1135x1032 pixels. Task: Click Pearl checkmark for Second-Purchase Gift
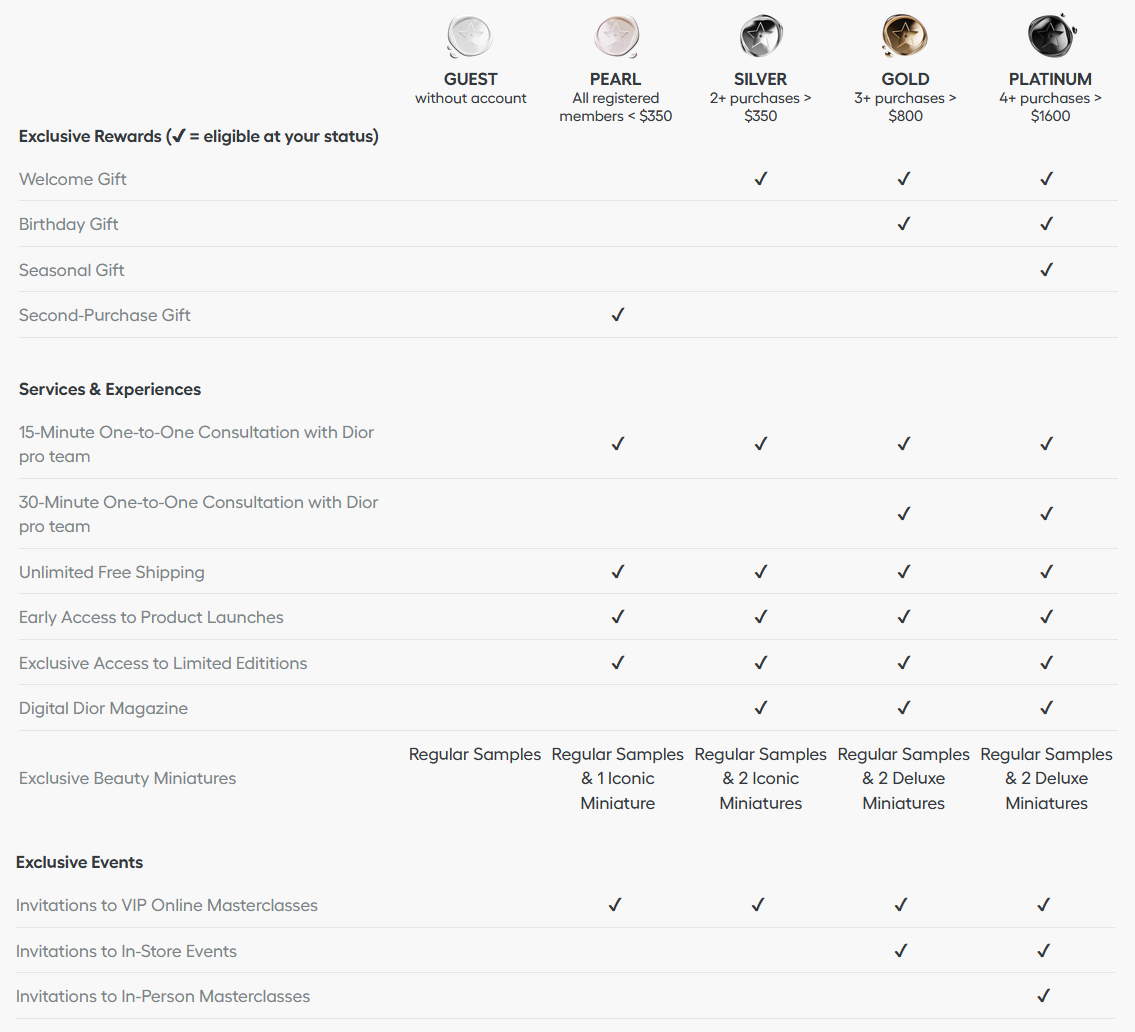point(618,315)
